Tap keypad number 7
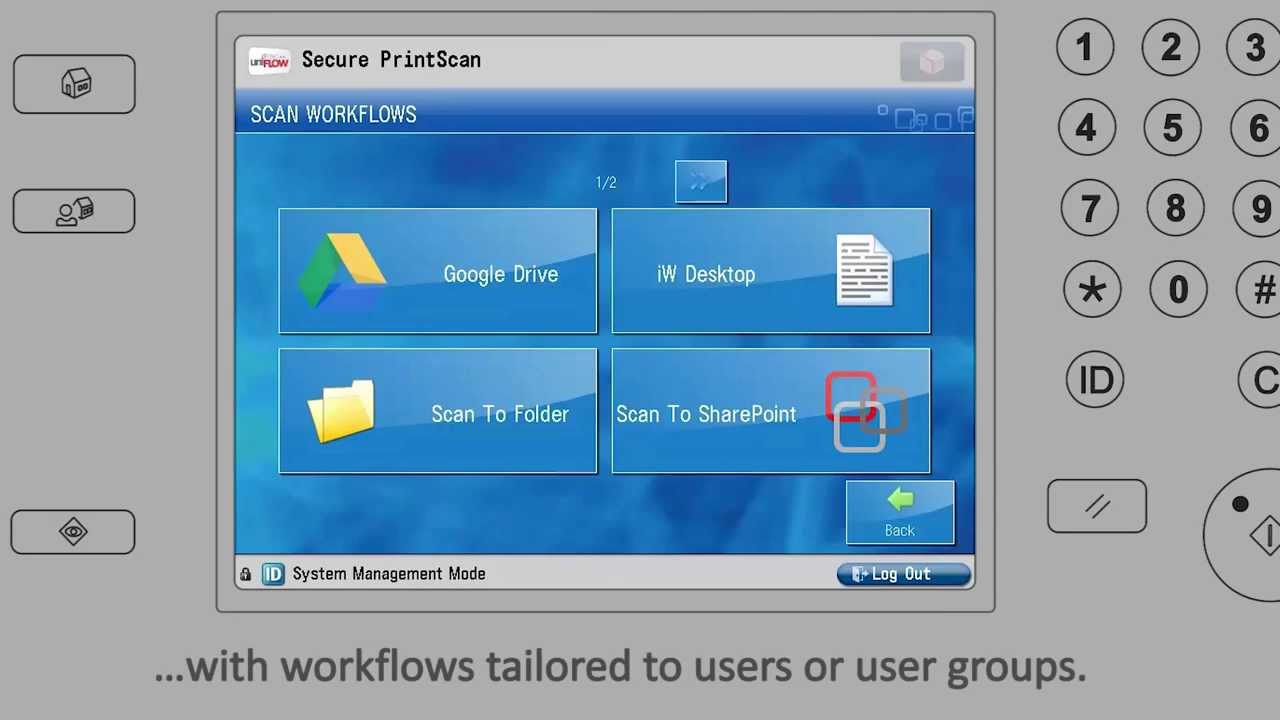Image resolution: width=1280 pixels, height=720 pixels. click(x=1090, y=209)
